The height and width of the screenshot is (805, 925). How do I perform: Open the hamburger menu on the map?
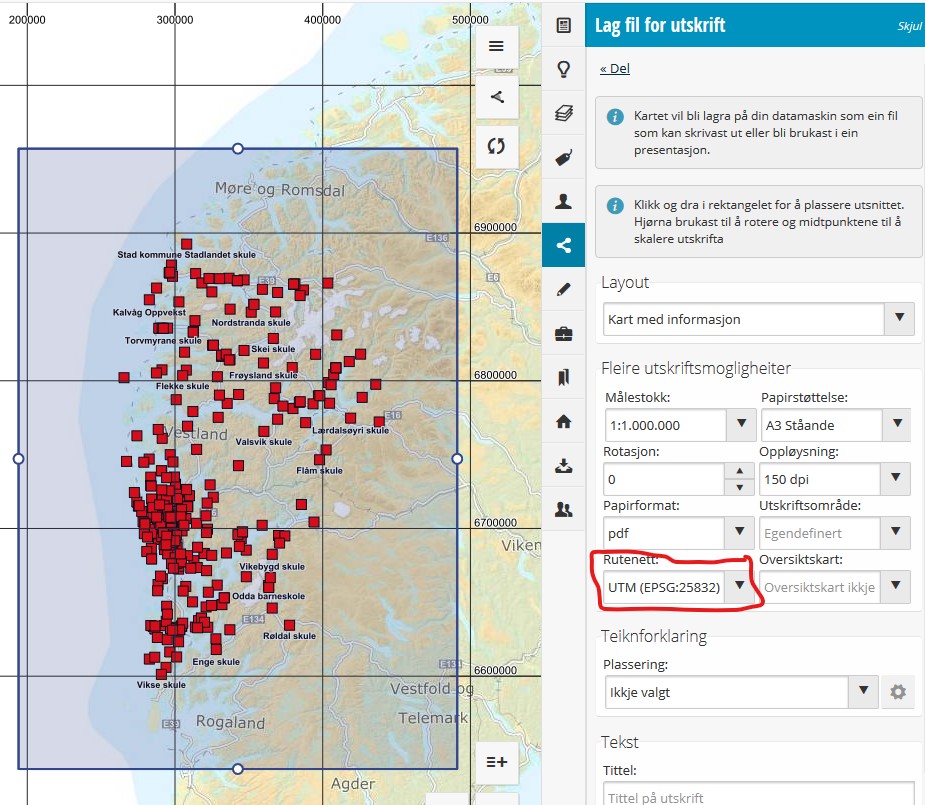click(x=497, y=46)
